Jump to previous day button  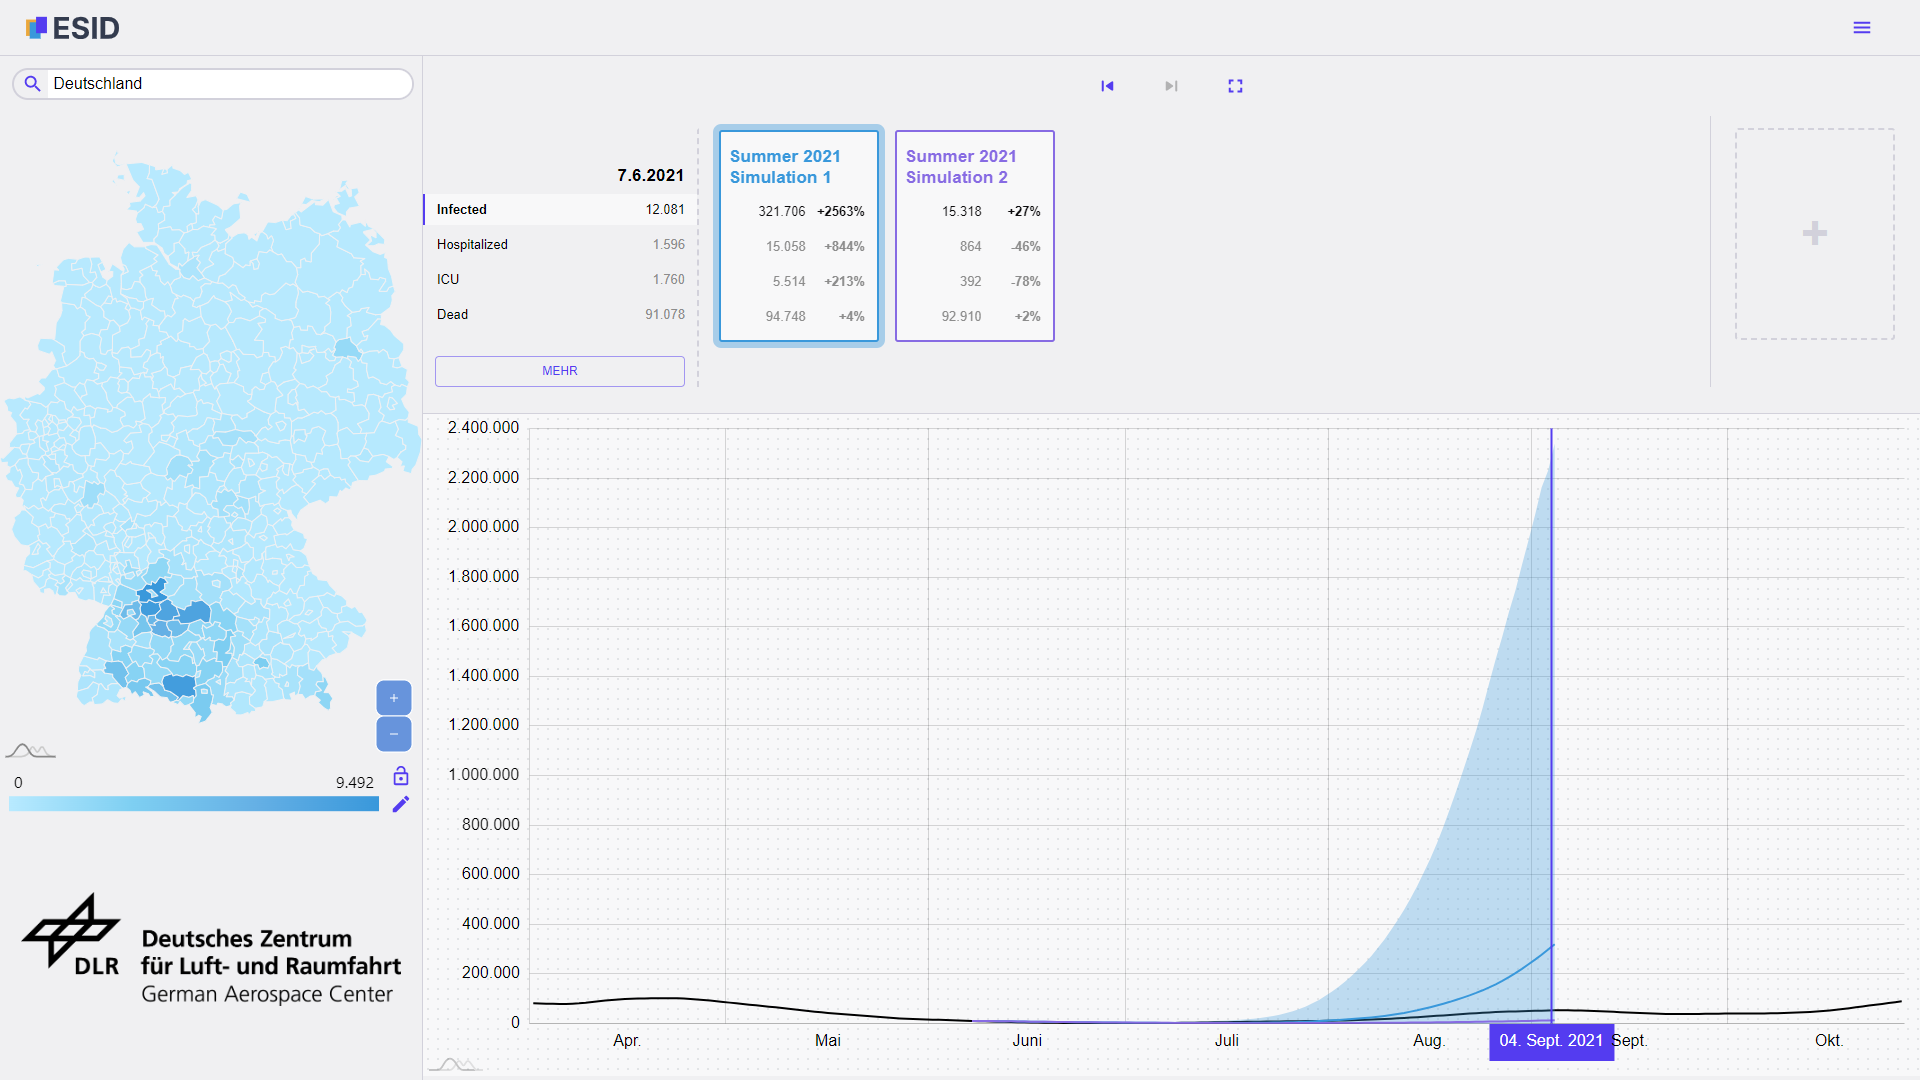[x=1107, y=86]
